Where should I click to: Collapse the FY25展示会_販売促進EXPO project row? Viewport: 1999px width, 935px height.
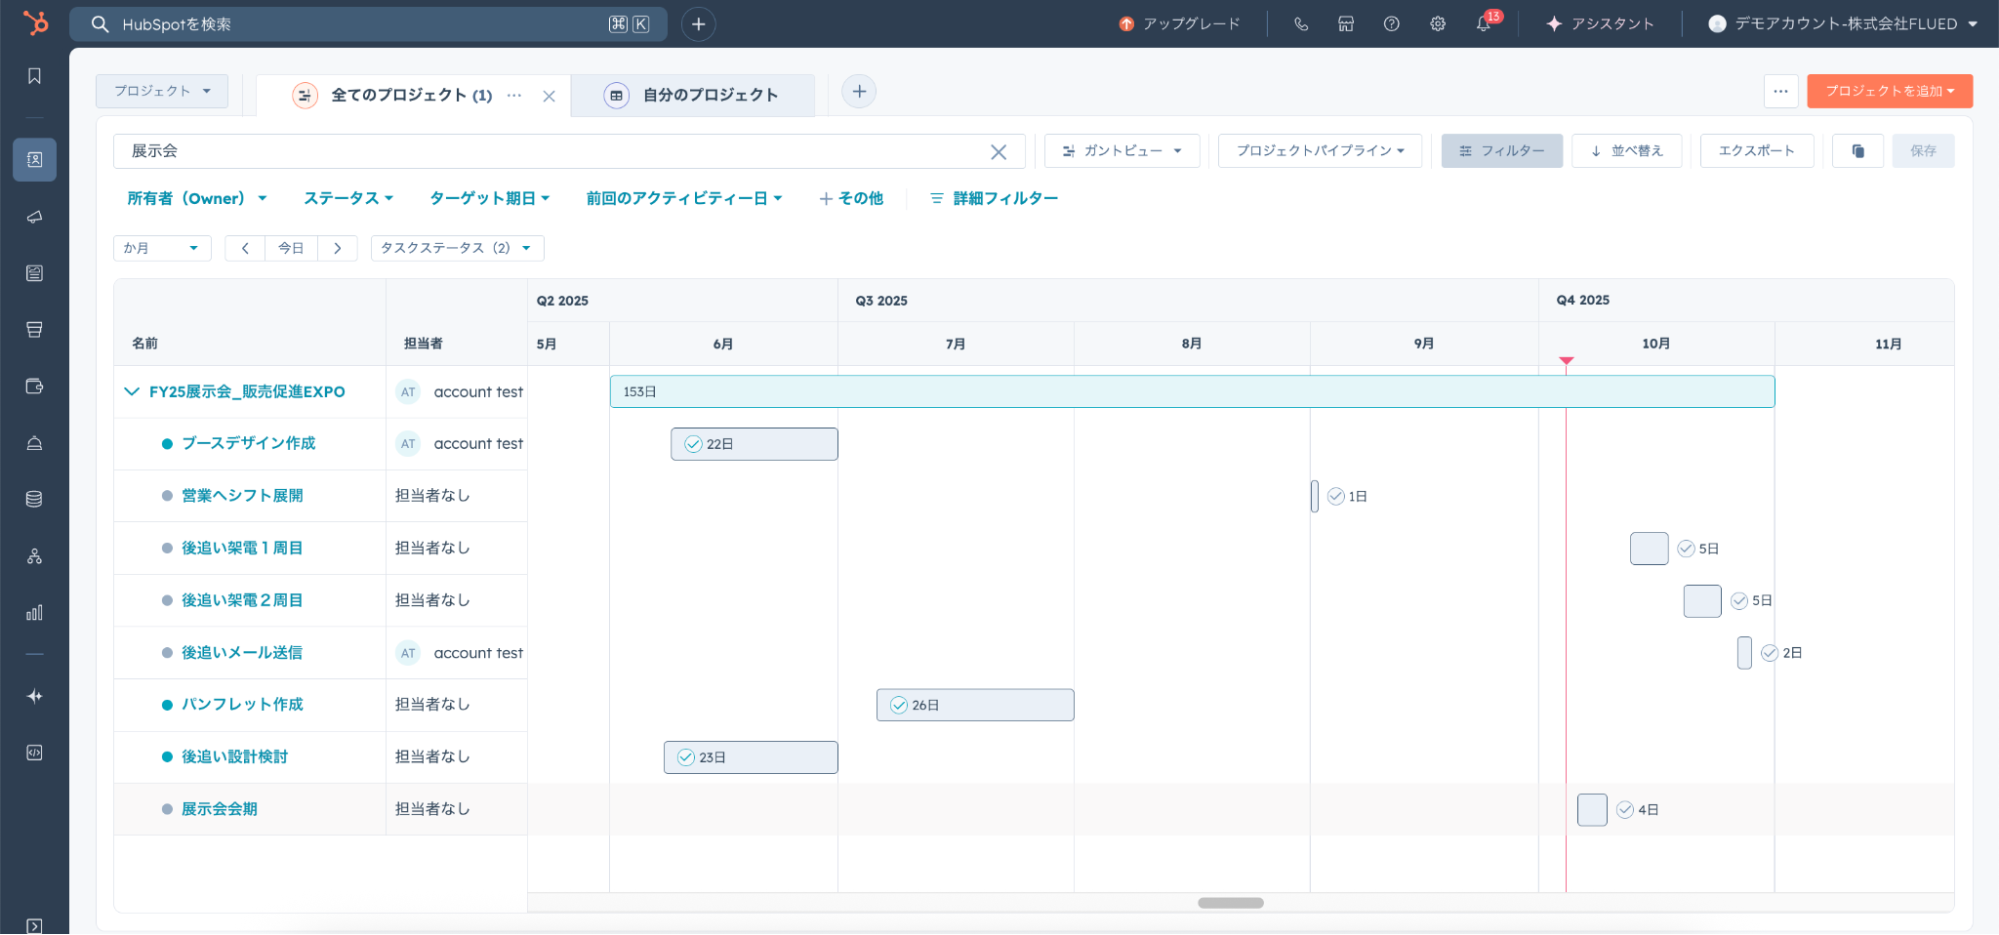(x=131, y=392)
